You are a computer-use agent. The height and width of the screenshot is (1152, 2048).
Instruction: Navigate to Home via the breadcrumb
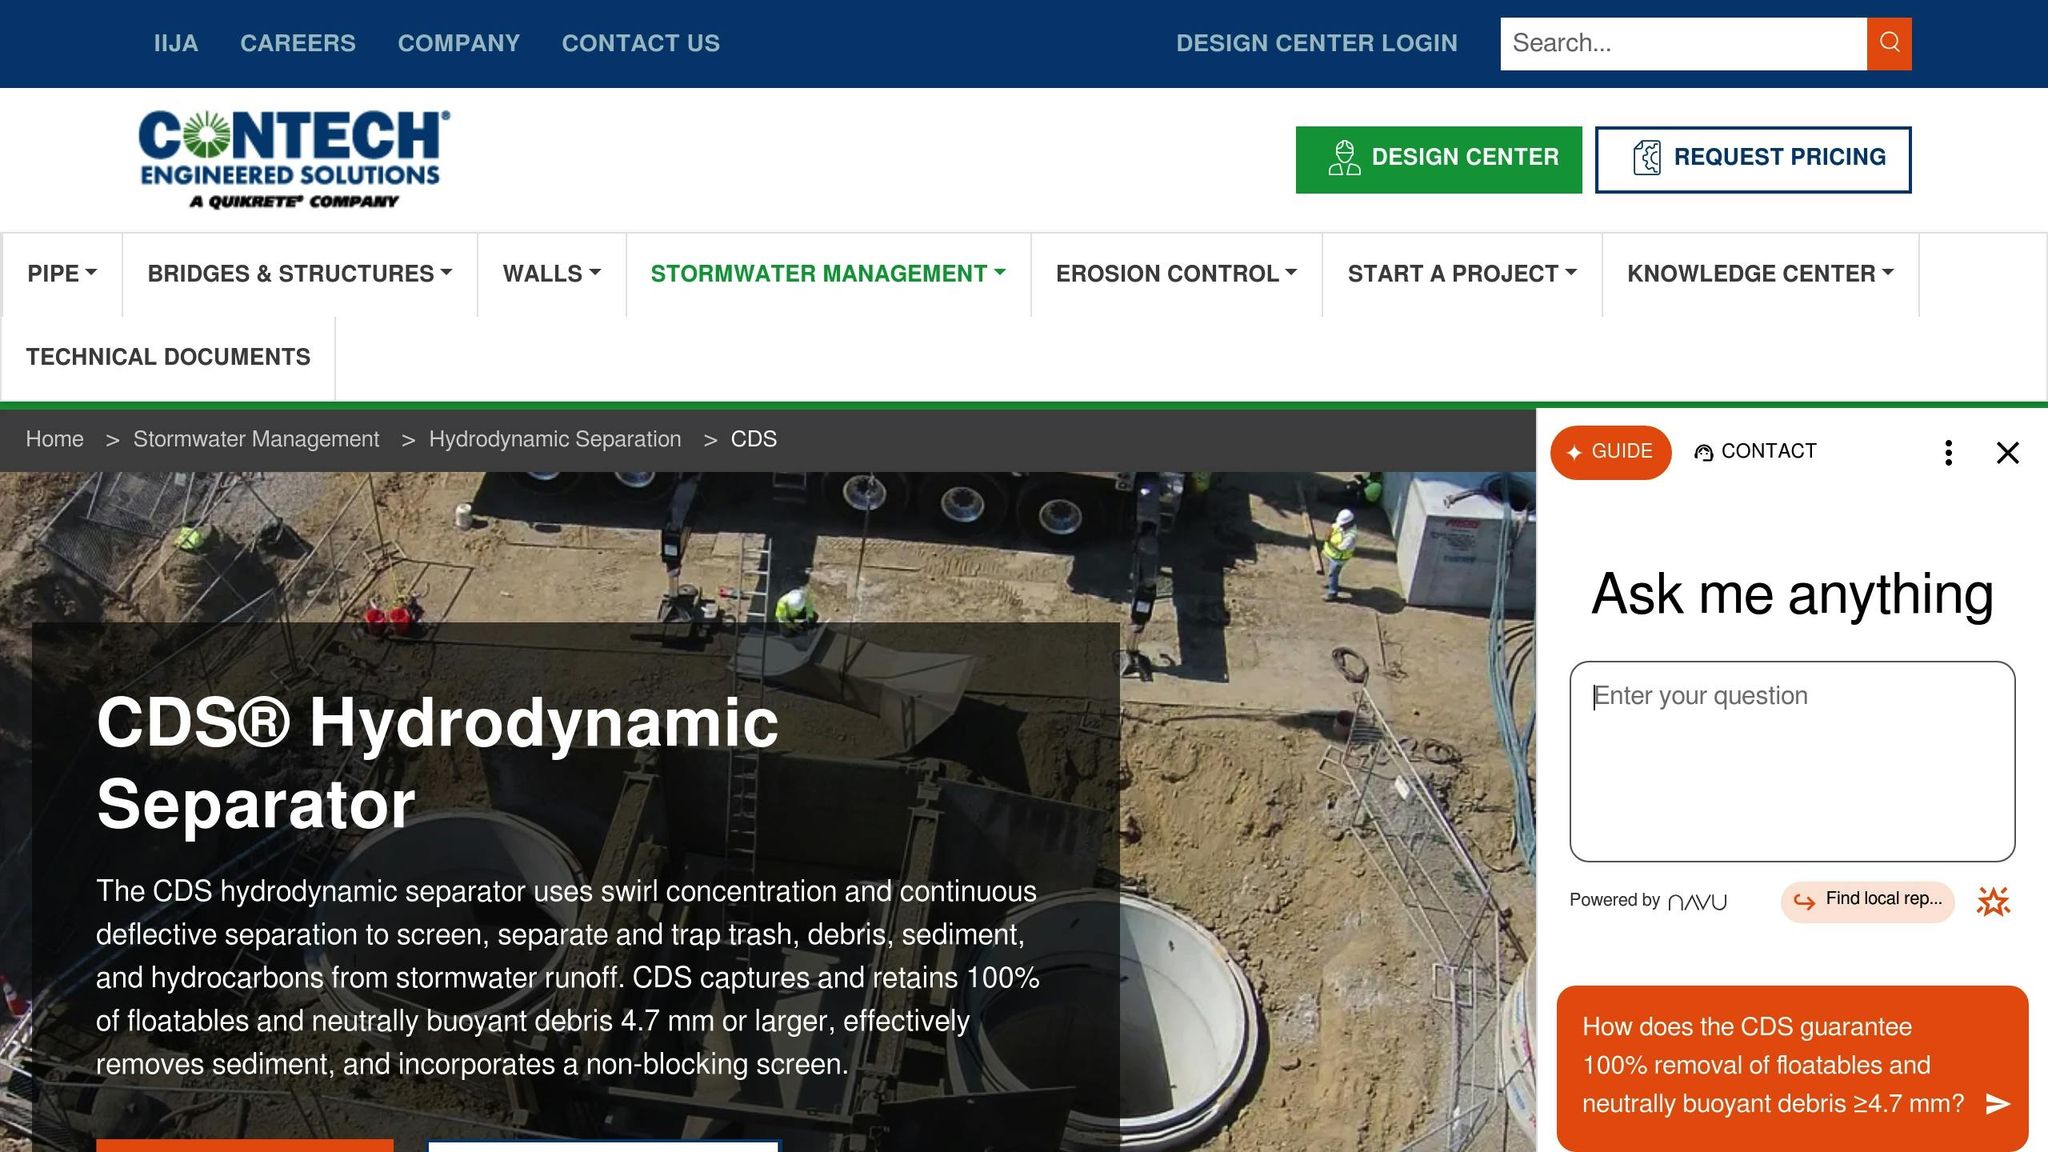tap(55, 438)
